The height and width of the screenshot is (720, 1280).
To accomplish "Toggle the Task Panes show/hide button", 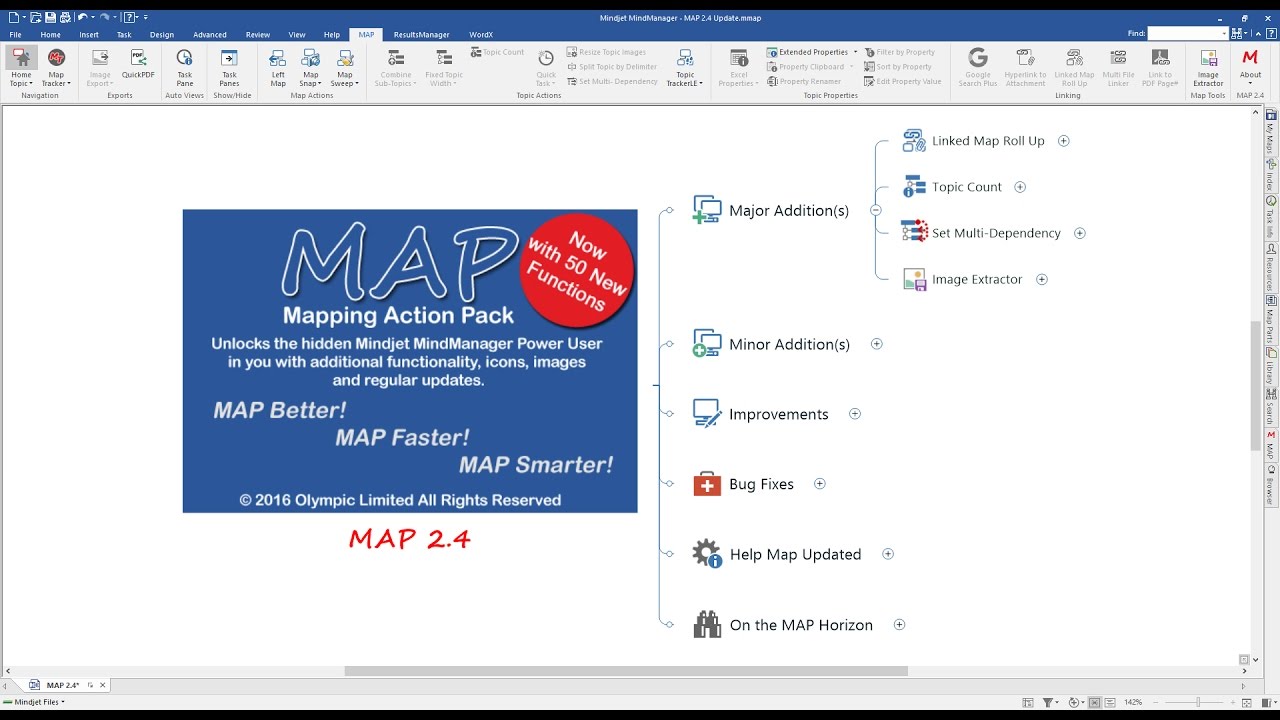I will [229, 67].
